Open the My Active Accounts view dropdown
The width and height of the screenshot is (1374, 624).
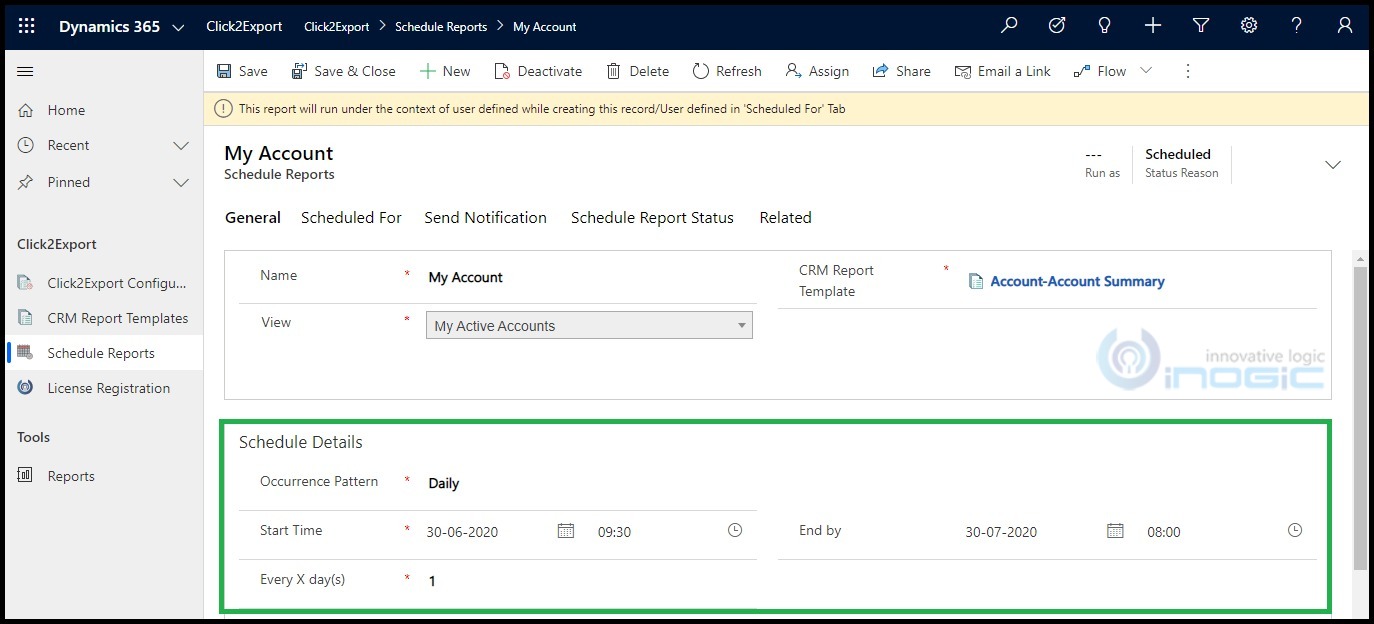click(x=590, y=326)
